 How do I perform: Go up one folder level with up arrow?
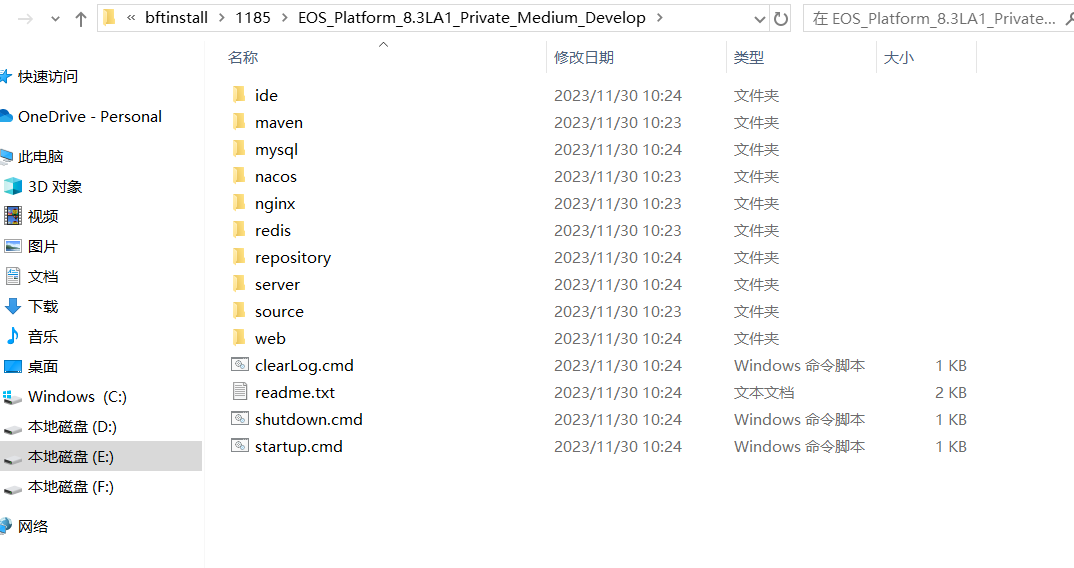point(81,19)
